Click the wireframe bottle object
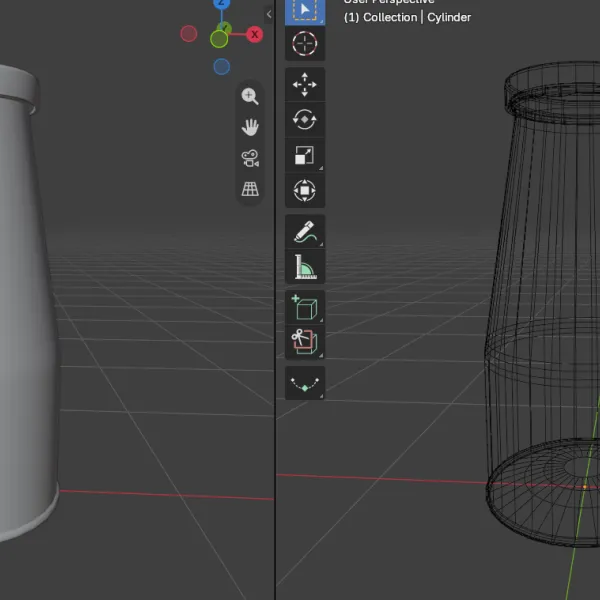 pos(545,302)
